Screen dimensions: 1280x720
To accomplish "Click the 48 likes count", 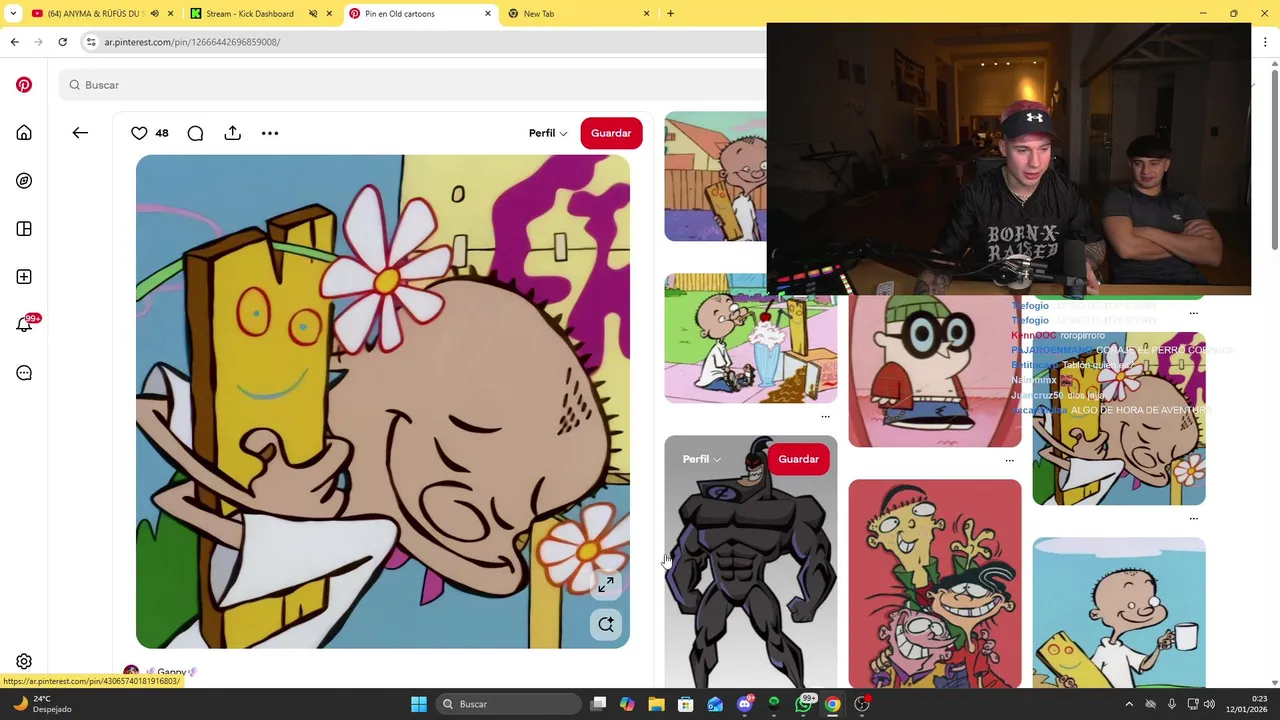I will (162, 133).
